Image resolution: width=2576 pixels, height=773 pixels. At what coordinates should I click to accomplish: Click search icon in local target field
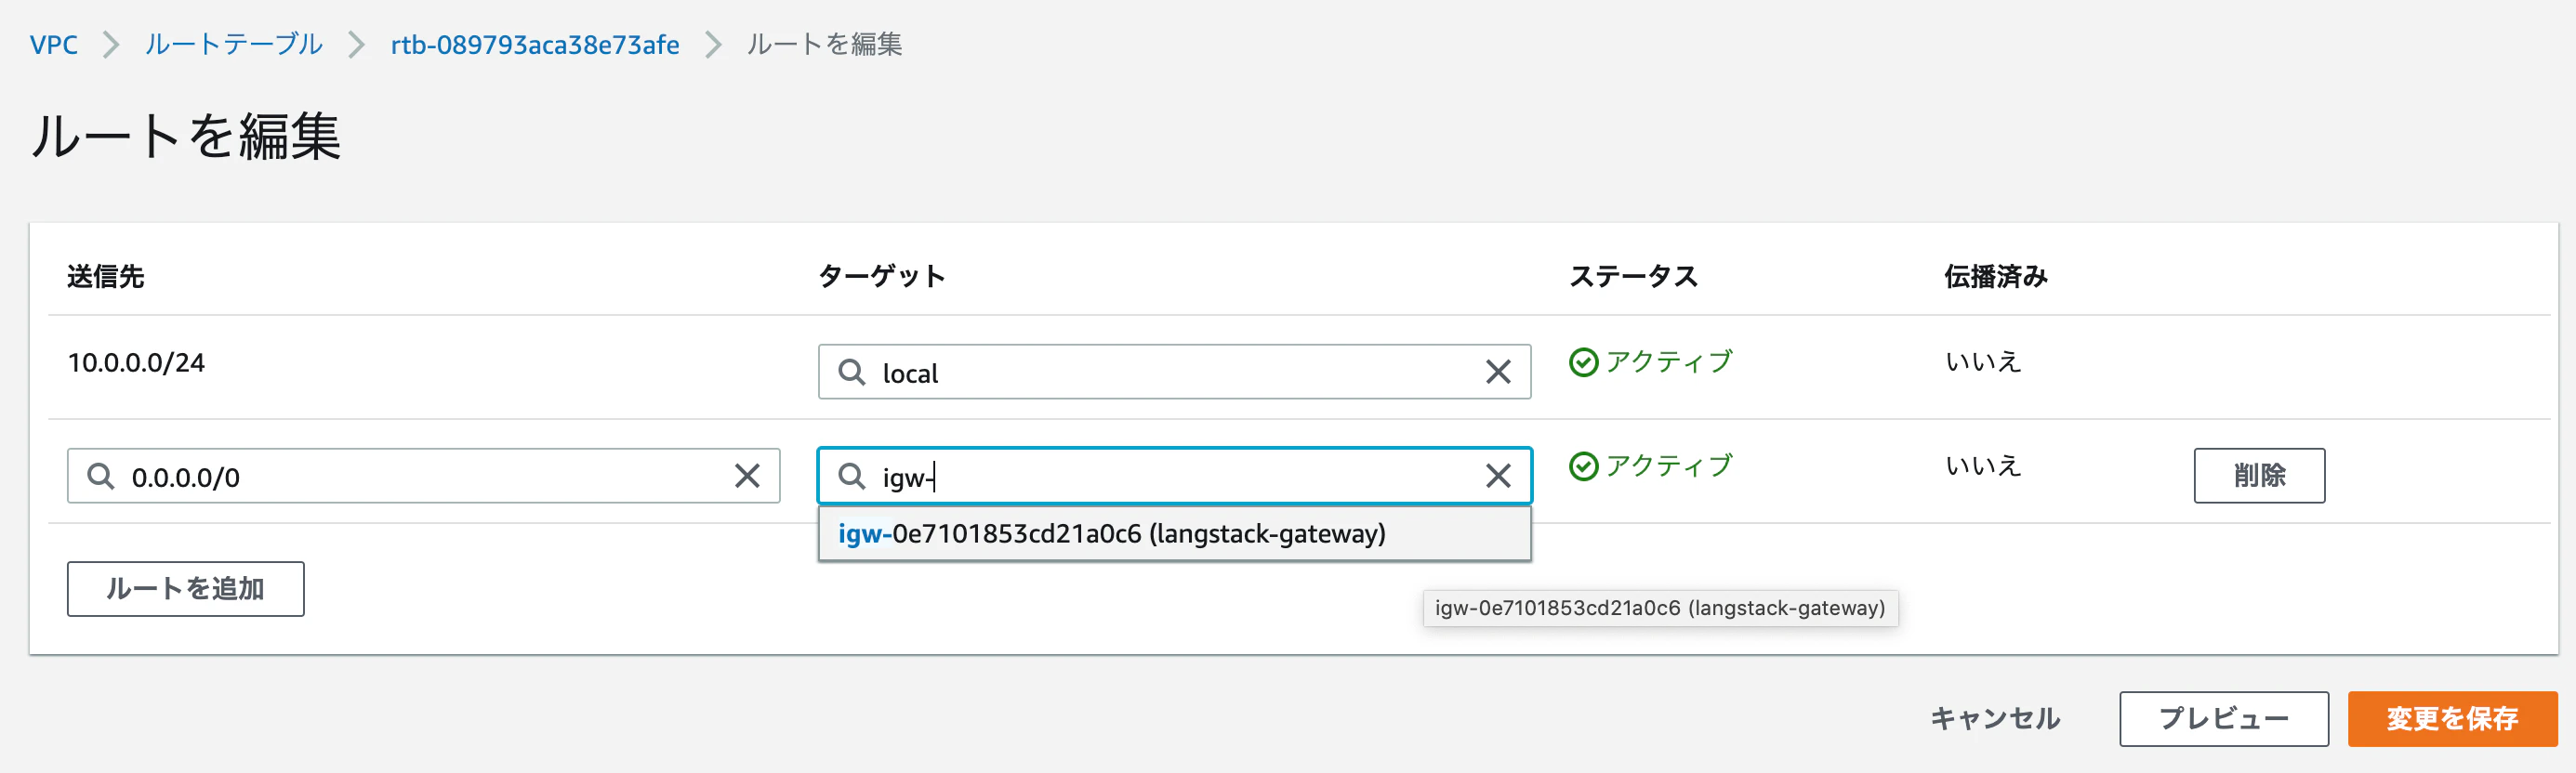click(852, 372)
